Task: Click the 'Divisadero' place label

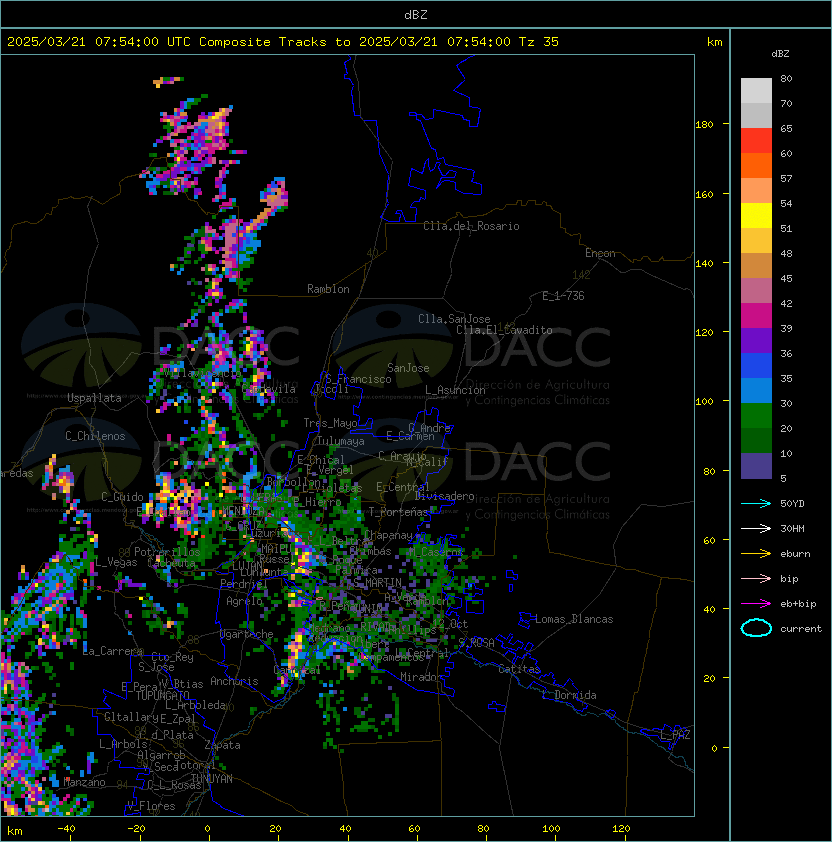Action: pyautogui.click(x=445, y=496)
